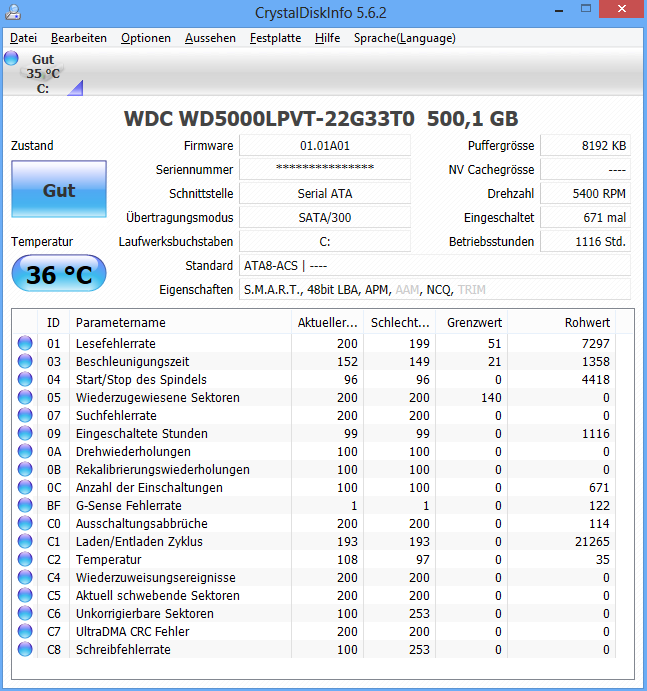This screenshot has width=647, height=691.
Task: Select the UltraDMA CRC Fehler parameter name
Action: (133, 632)
